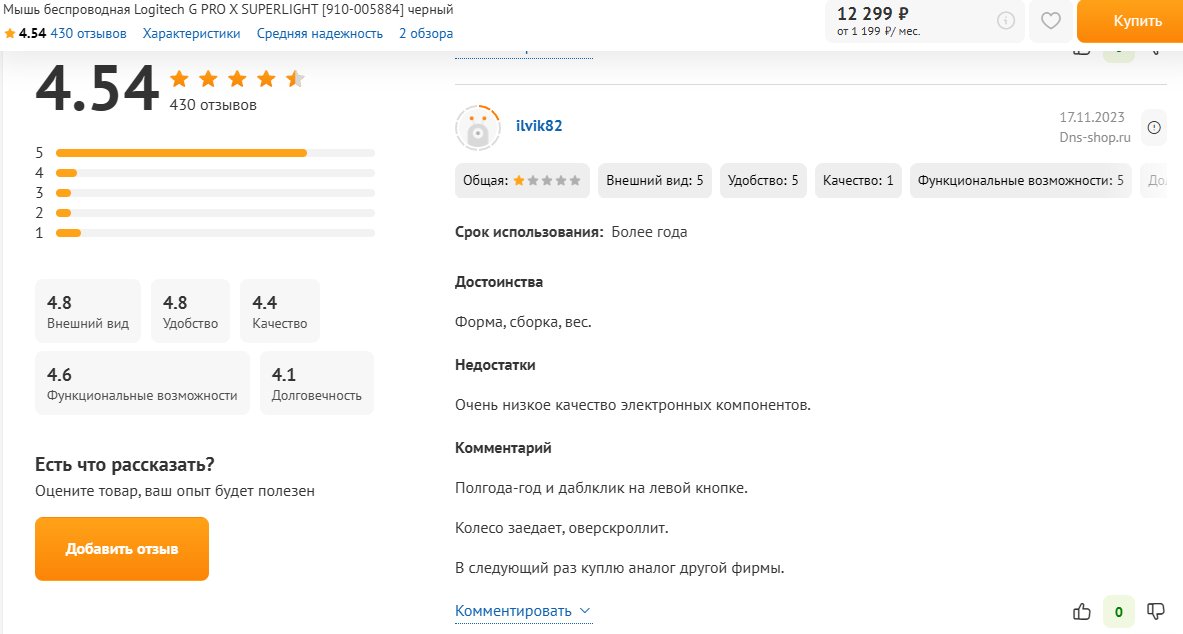This screenshot has width=1183, height=634.
Task: Click the usage period 'Более года'
Action: [x=649, y=232]
